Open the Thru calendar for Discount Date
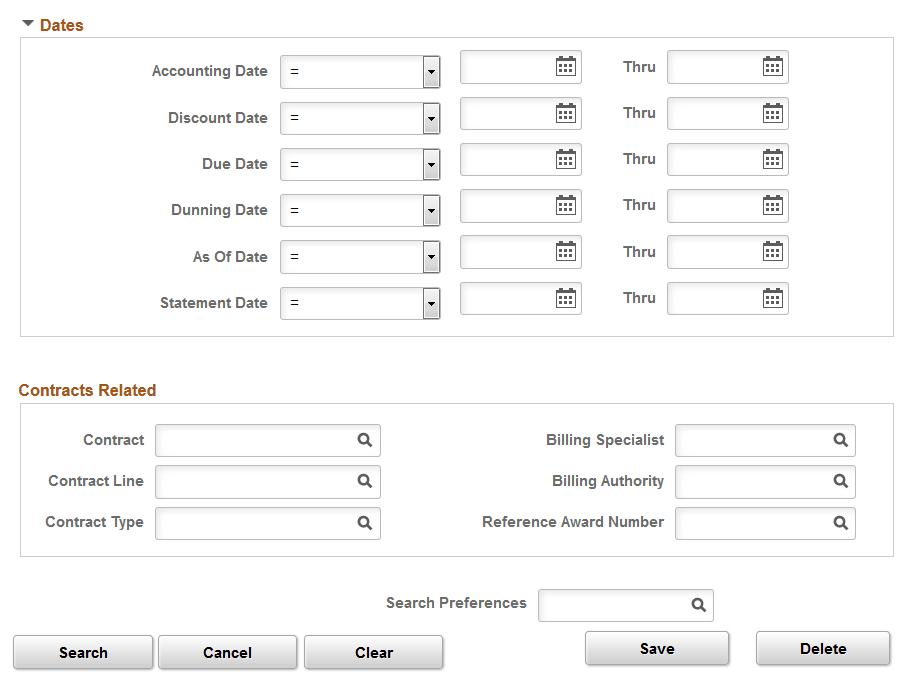This screenshot has width=918, height=683. tap(772, 113)
